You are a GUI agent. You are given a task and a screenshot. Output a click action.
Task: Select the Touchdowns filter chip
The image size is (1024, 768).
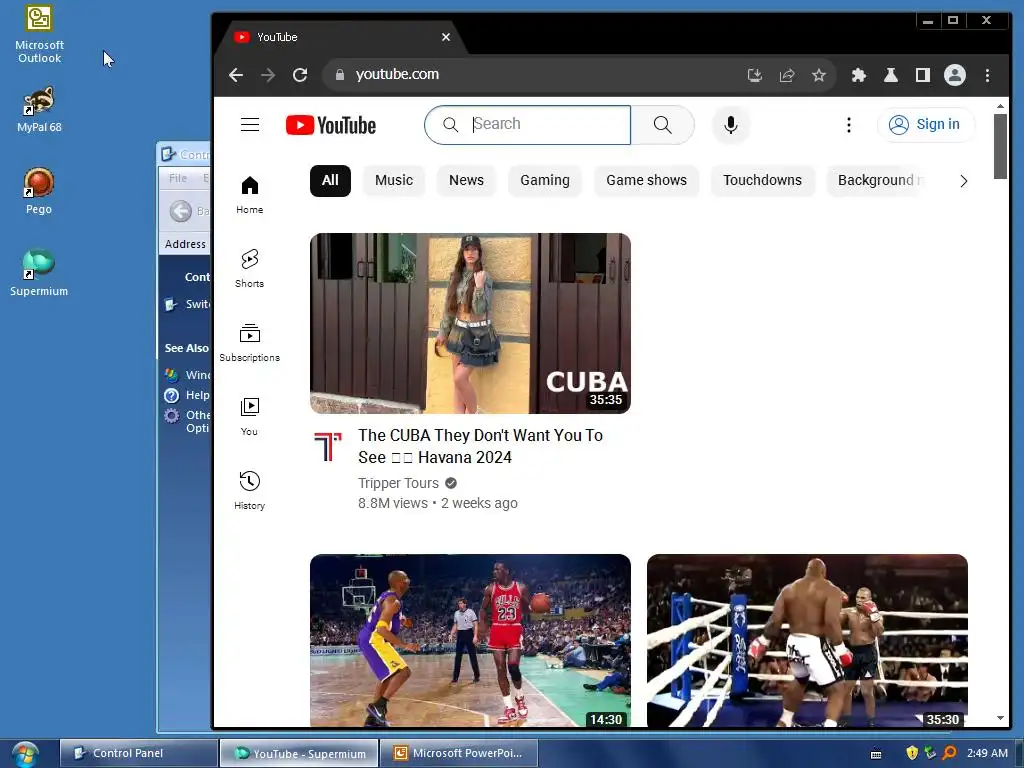point(762,180)
